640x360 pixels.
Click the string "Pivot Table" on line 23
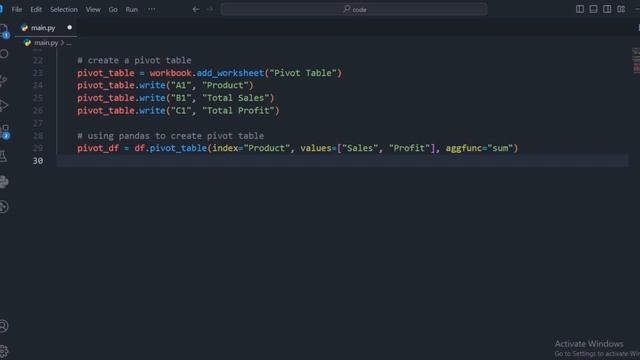tap(303, 73)
